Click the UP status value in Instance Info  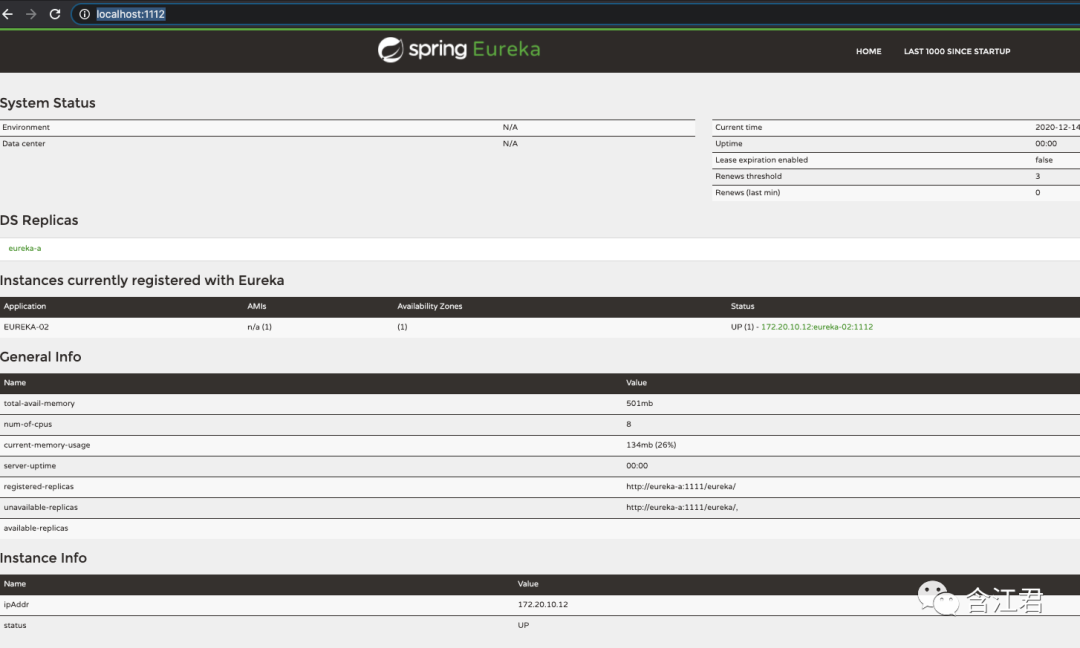pyautogui.click(x=523, y=625)
